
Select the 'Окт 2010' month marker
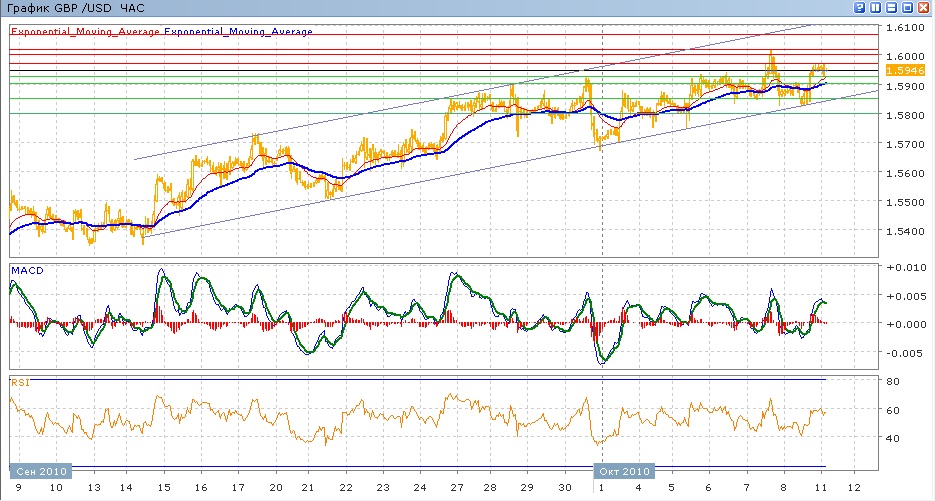click(624, 471)
